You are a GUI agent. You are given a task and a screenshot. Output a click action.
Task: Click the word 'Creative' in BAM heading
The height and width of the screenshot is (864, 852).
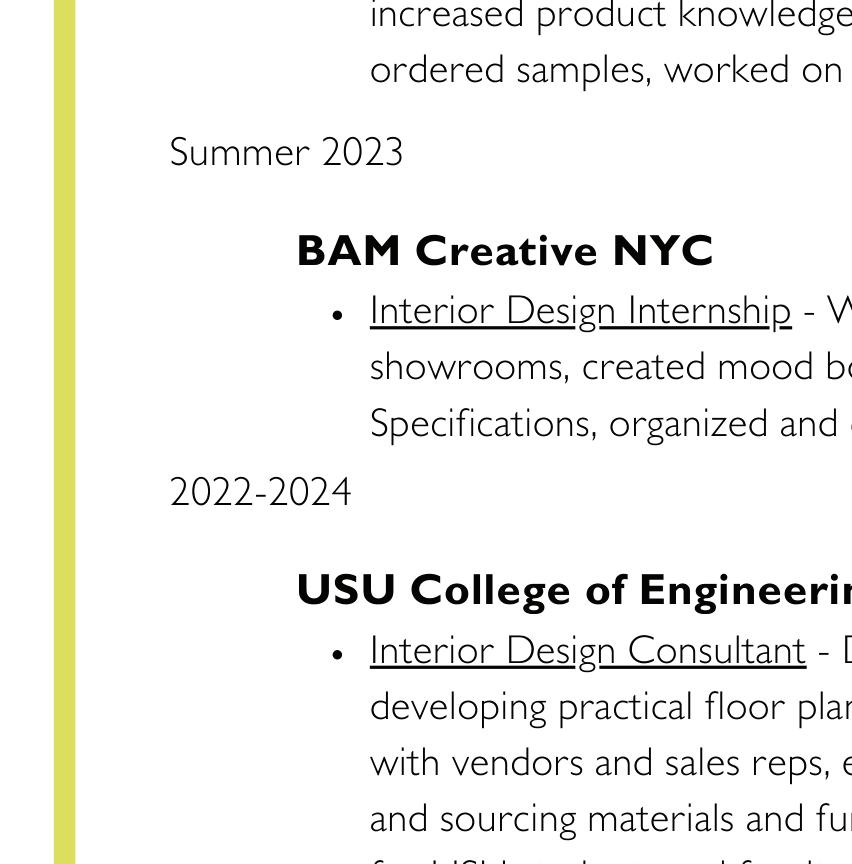click(506, 251)
